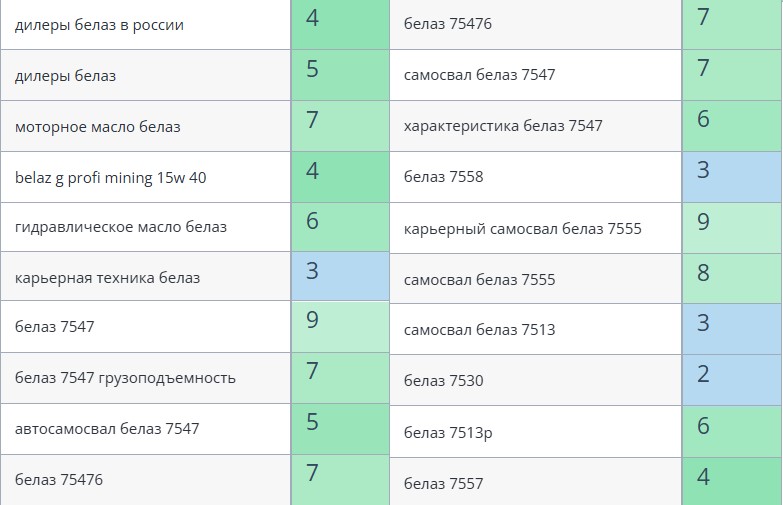
Task: Click the blue value cell beside "белаз 7558"
Action: point(731,177)
